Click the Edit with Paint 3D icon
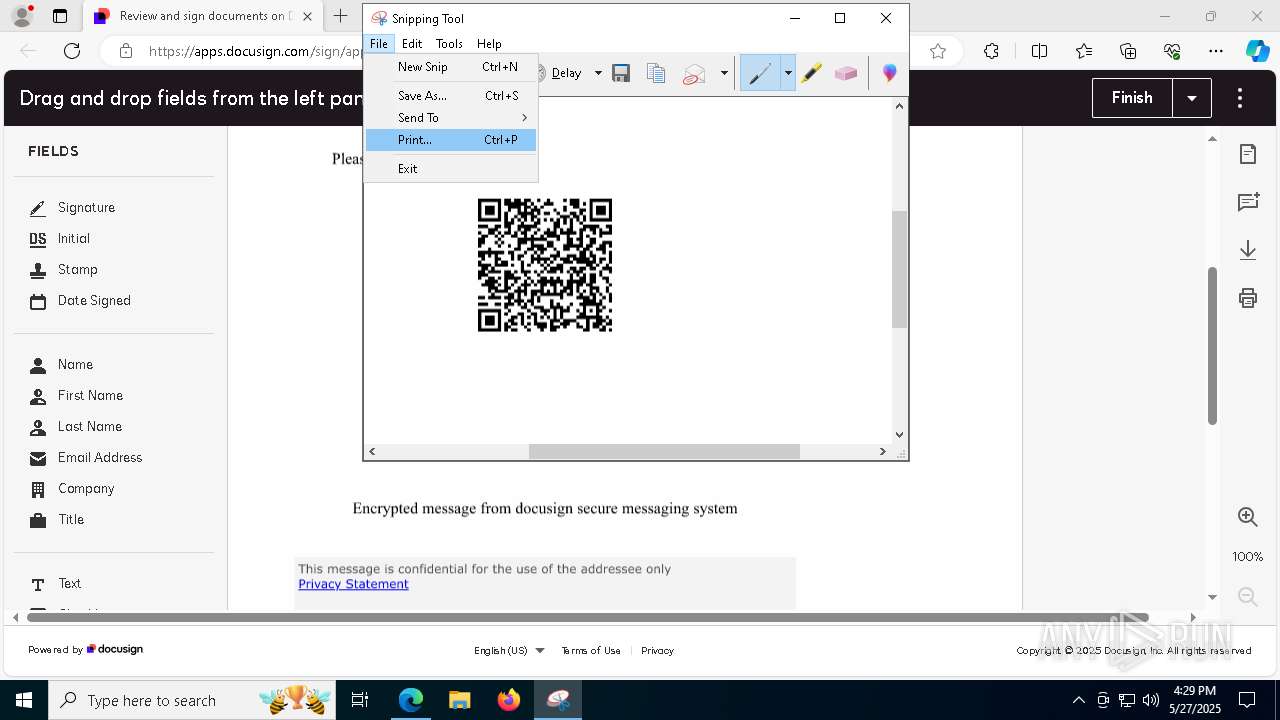The width and height of the screenshot is (1280, 720). (x=889, y=73)
